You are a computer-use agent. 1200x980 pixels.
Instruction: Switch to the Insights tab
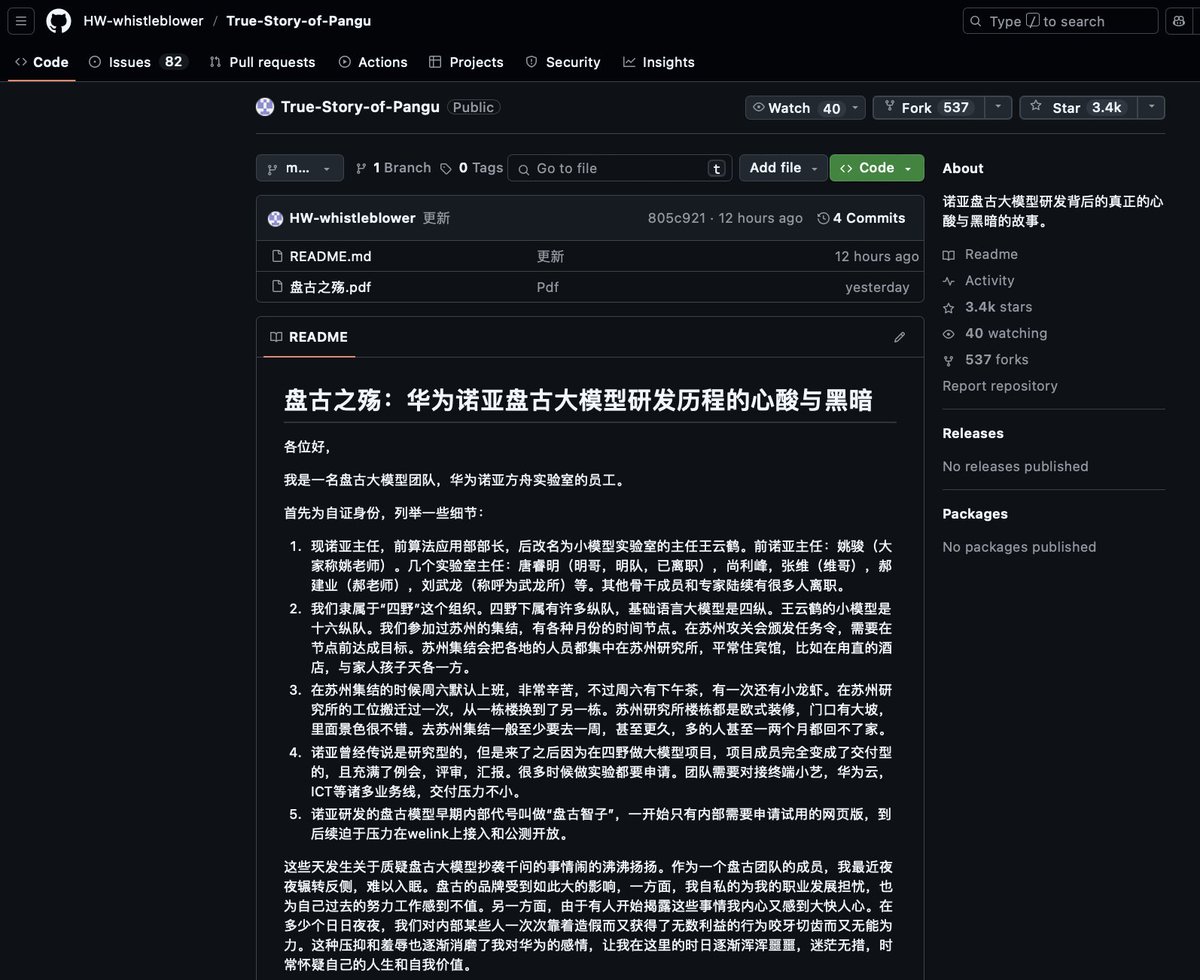tap(659, 62)
